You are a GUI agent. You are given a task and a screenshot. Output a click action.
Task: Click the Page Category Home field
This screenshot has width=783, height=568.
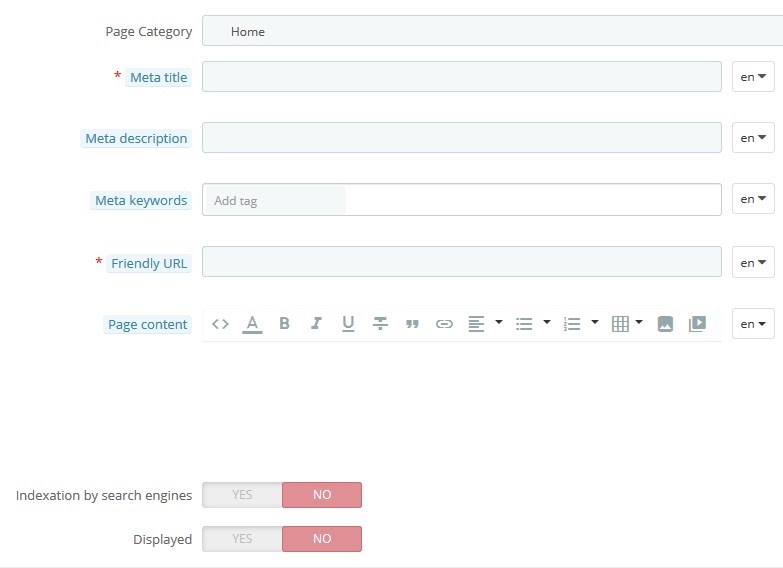[x=492, y=31]
